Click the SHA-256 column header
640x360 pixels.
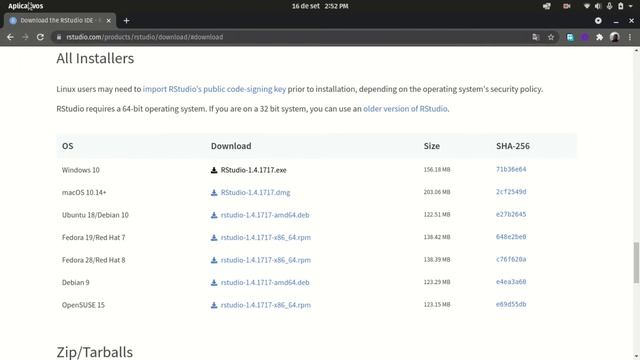click(x=513, y=146)
